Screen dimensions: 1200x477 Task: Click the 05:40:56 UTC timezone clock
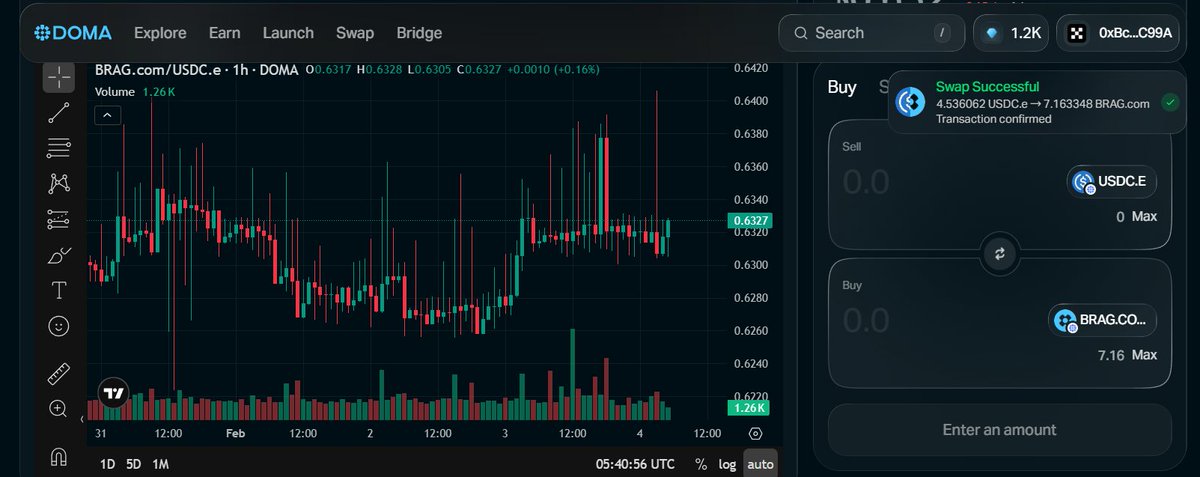(635, 464)
